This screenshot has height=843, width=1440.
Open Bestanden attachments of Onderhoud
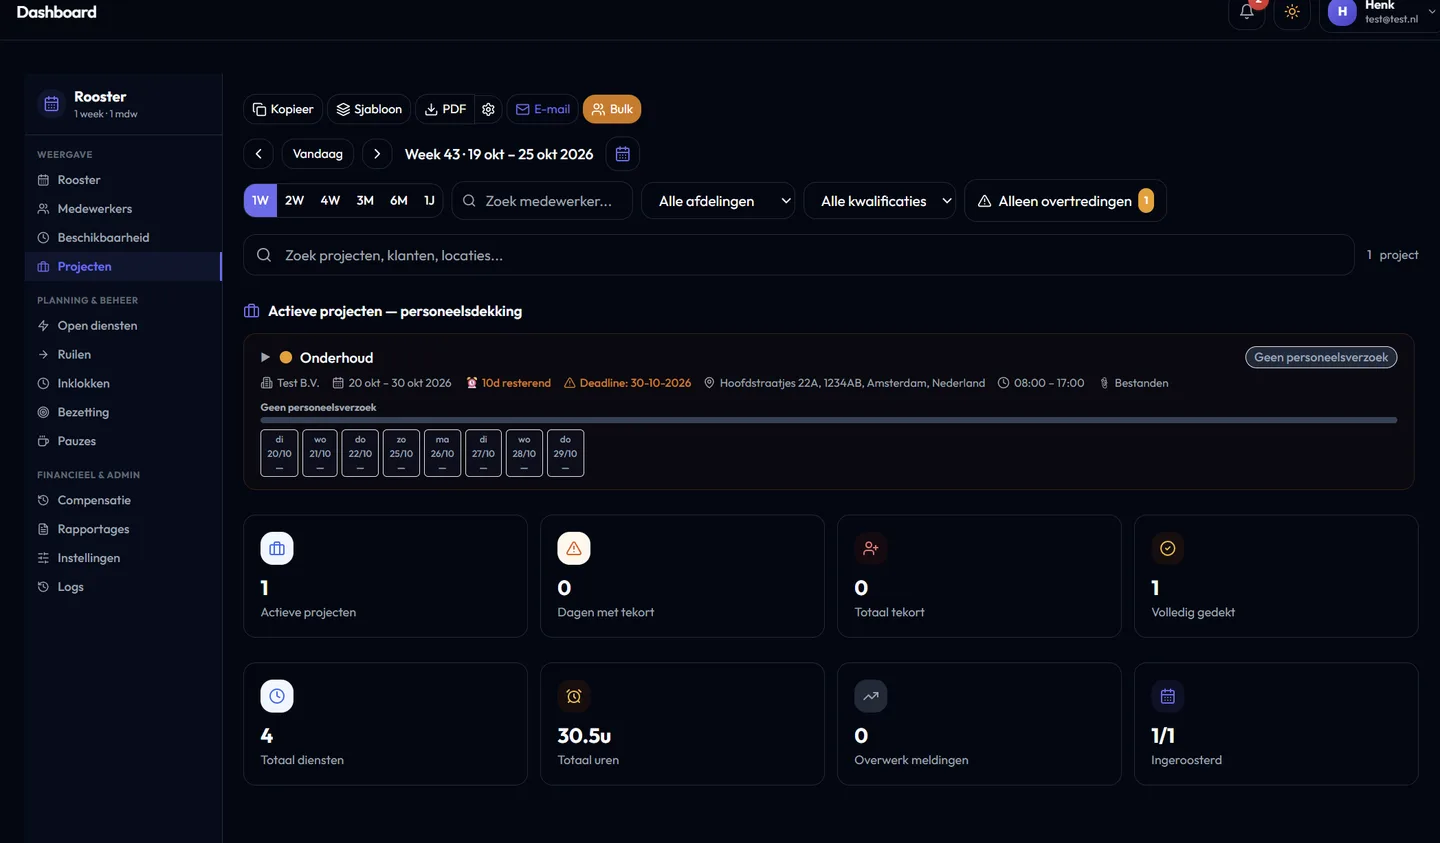tap(1134, 383)
